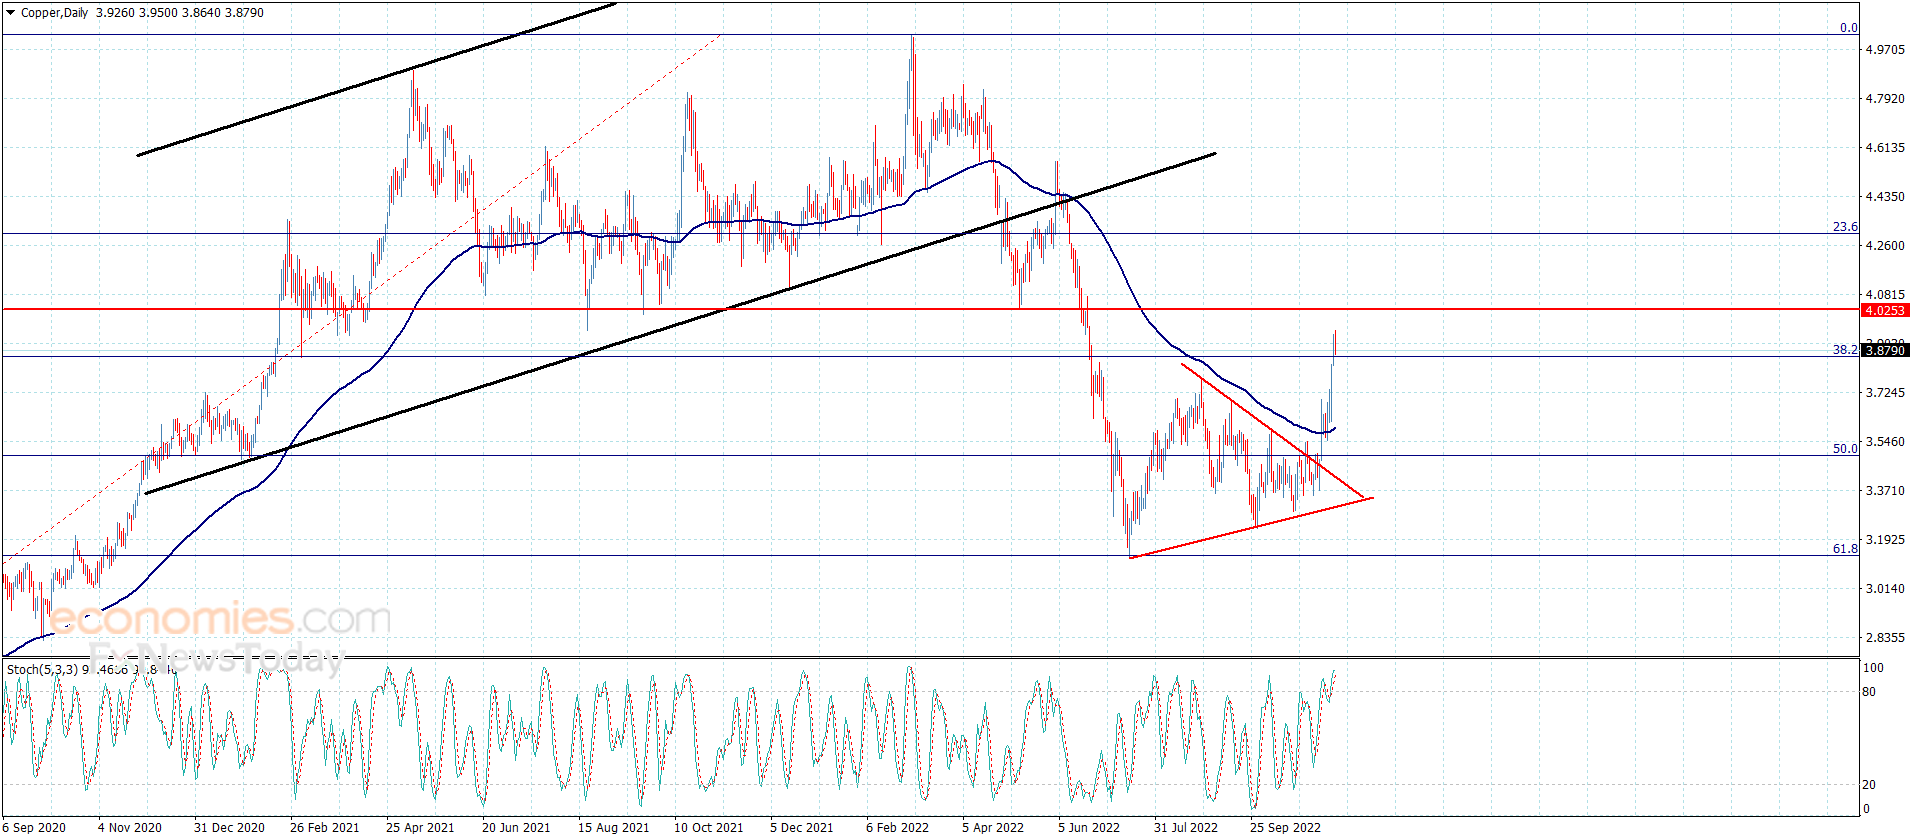Click the 4.2600 price axis value

(x=1885, y=246)
